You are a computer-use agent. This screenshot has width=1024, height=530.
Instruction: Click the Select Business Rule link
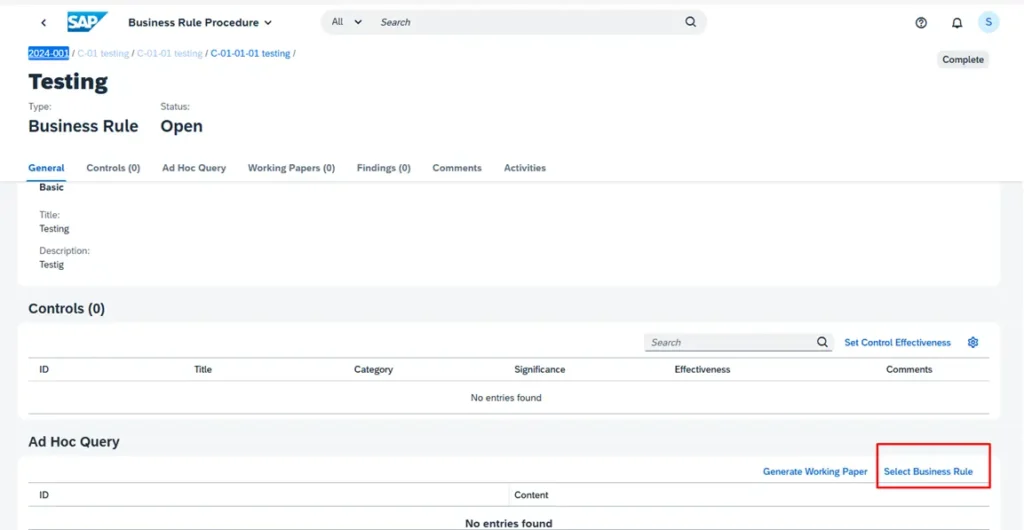[x=928, y=471]
